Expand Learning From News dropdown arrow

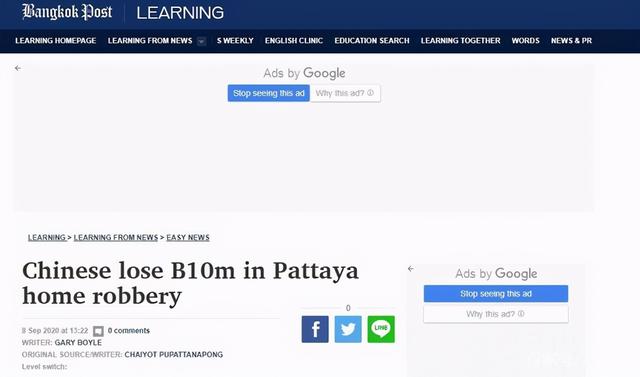tap(201, 41)
